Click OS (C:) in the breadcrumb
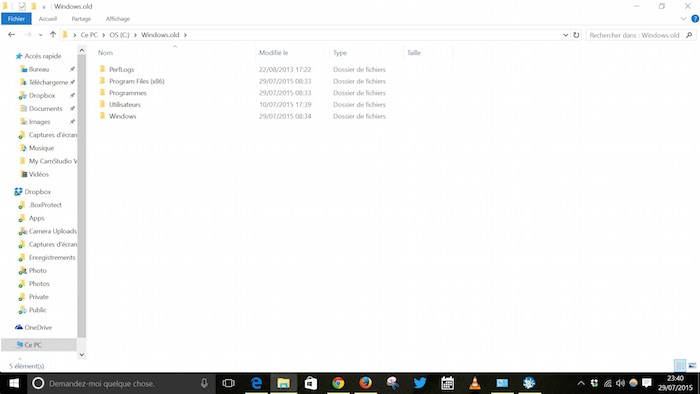Image resolution: width=700 pixels, height=394 pixels. [119, 35]
